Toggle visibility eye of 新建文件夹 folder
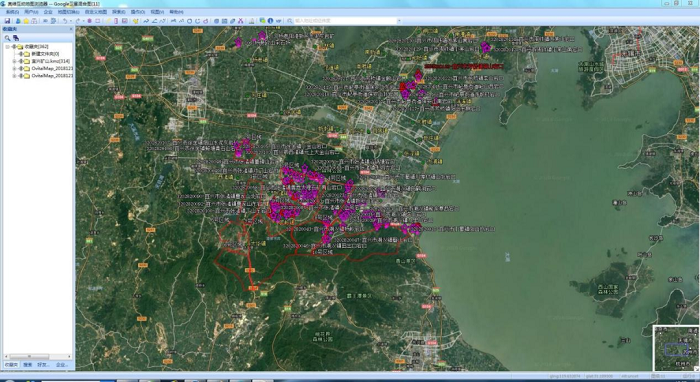The image size is (700, 382). pos(21,54)
